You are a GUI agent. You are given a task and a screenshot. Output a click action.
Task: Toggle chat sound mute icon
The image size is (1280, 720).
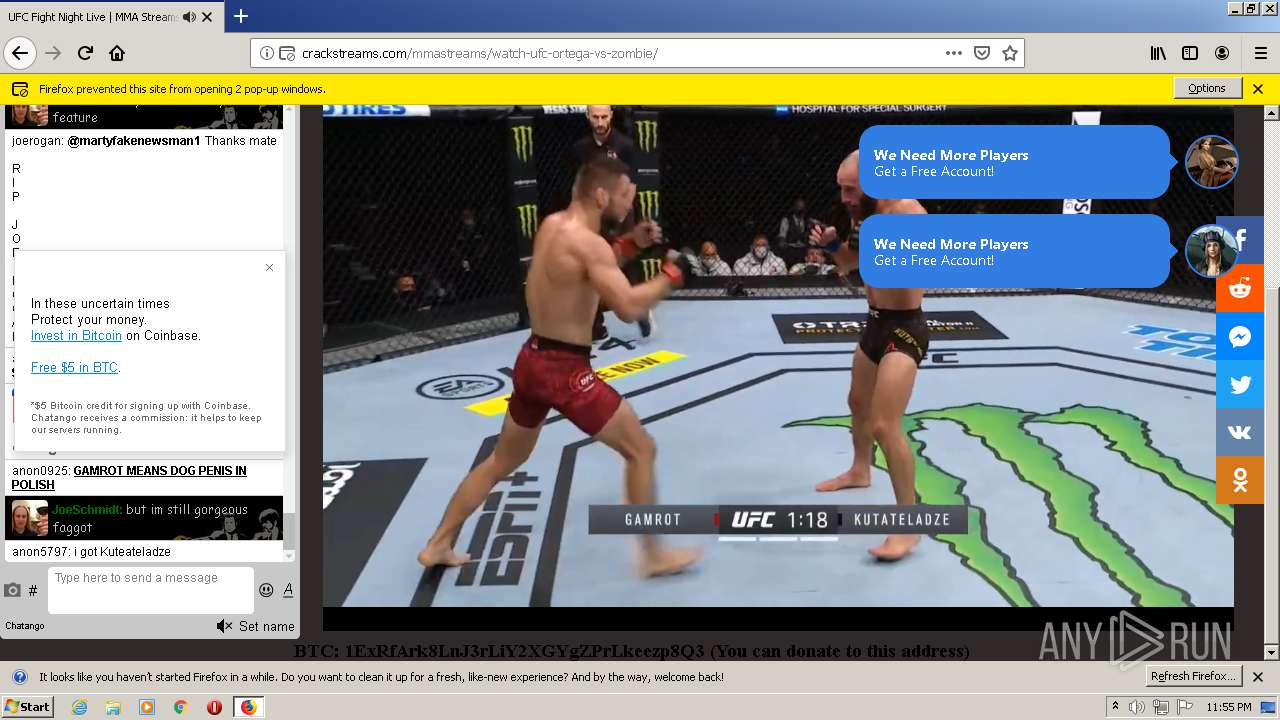224,626
